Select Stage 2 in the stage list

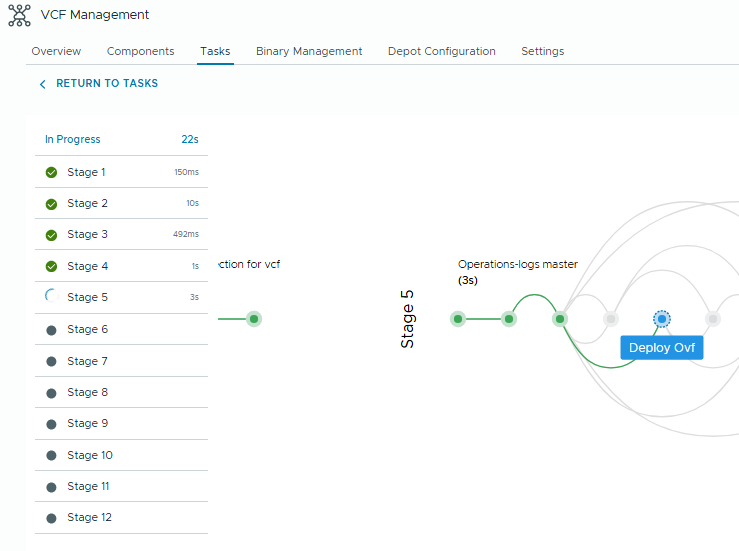point(88,203)
